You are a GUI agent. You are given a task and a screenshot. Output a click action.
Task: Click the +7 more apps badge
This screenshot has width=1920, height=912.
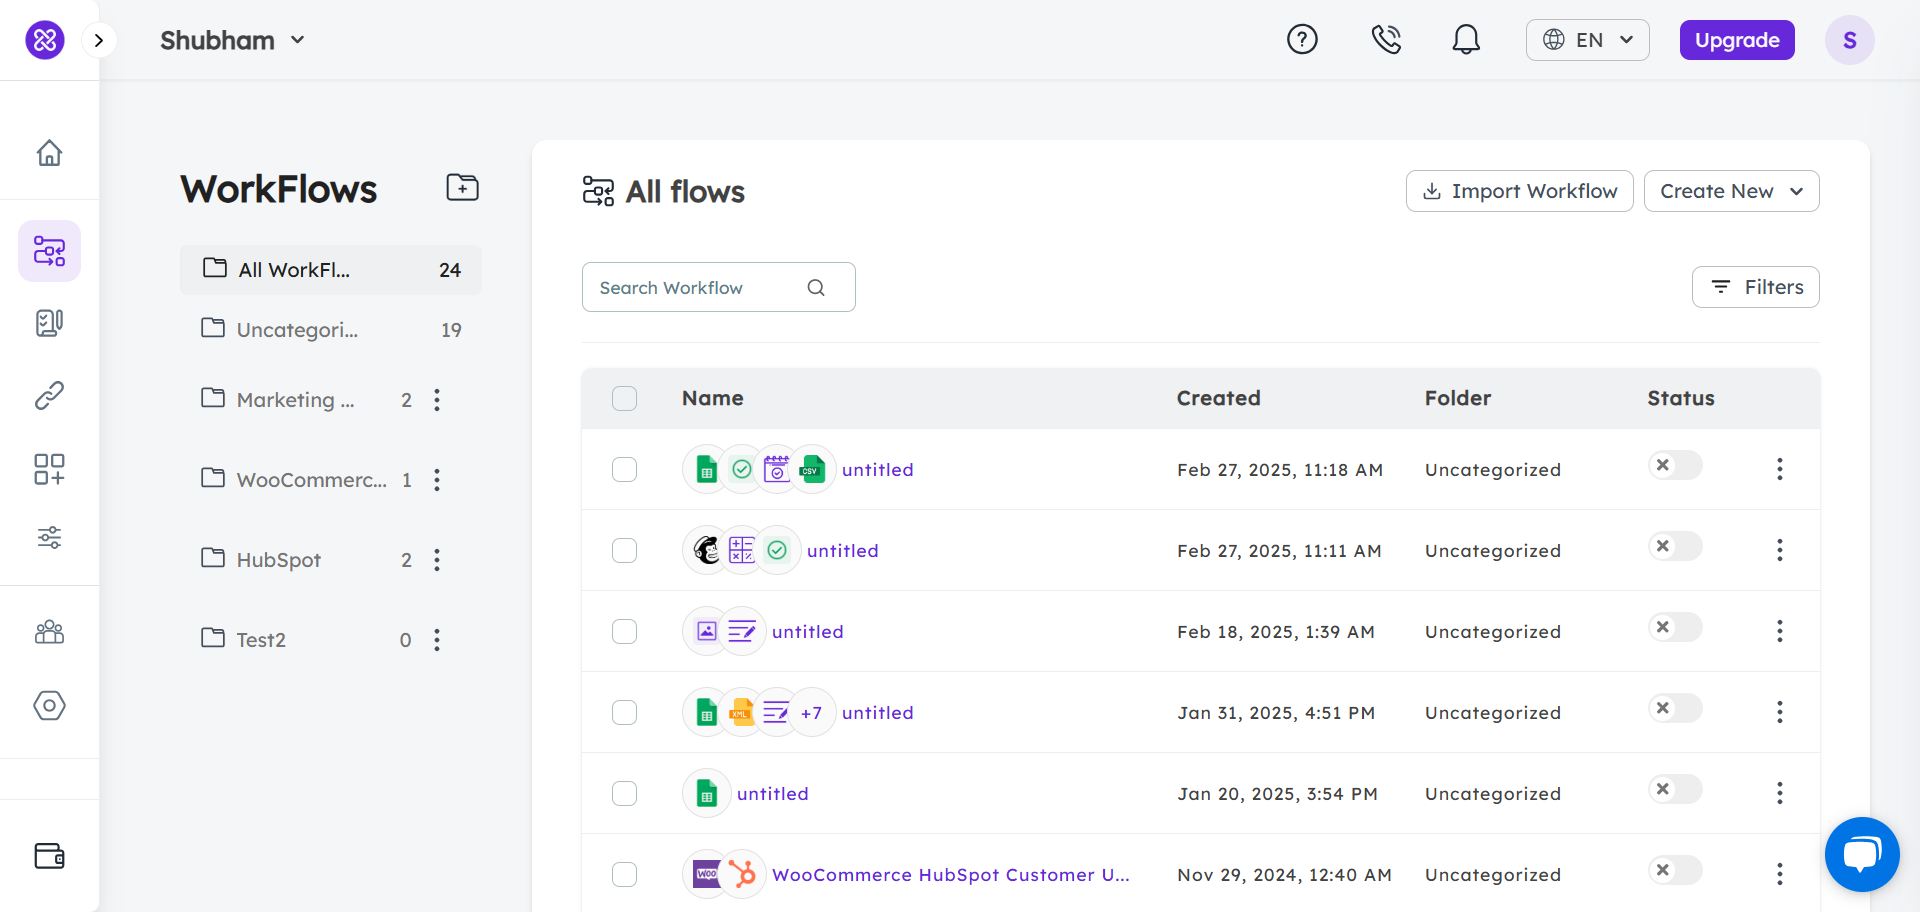pyautogui.click(x=812, y=713)
